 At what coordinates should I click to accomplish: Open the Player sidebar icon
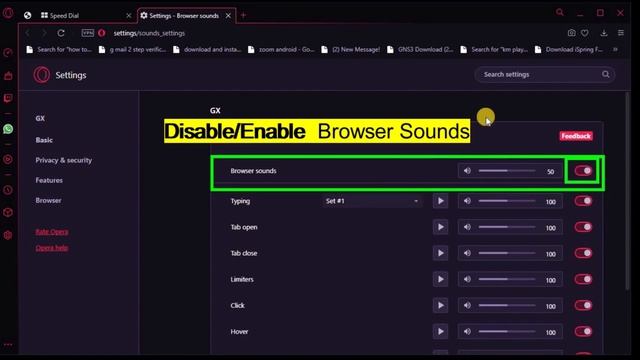coord(8,159)
